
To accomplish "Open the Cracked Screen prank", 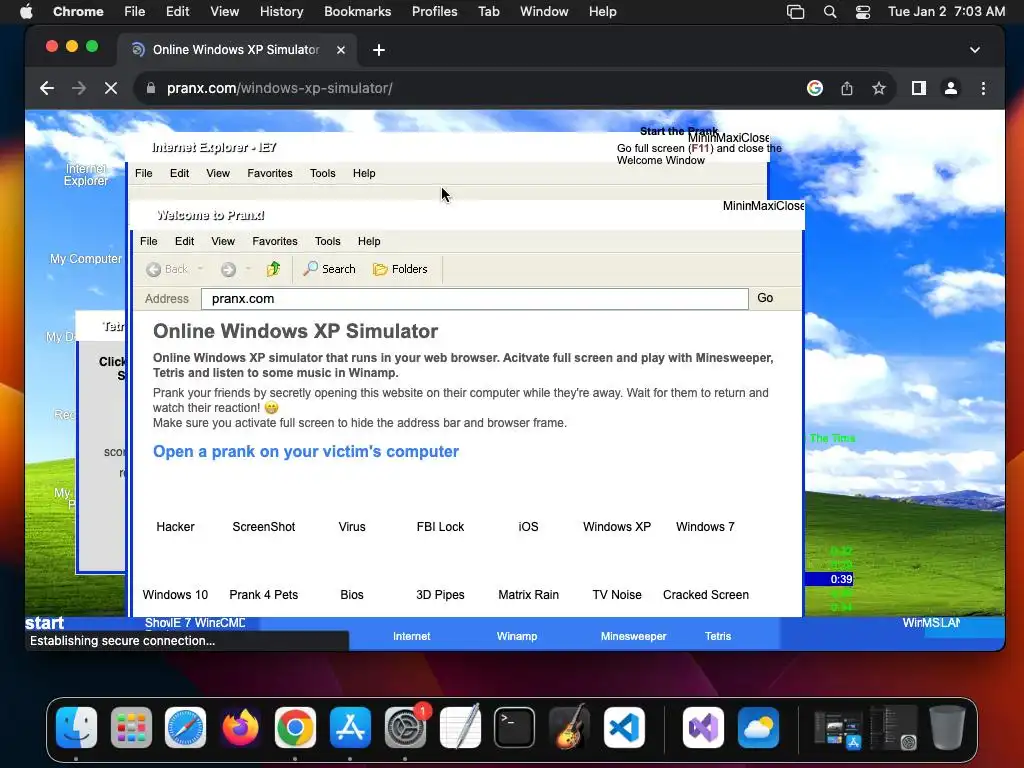I will pyautogui.click(x=706, y=595).
